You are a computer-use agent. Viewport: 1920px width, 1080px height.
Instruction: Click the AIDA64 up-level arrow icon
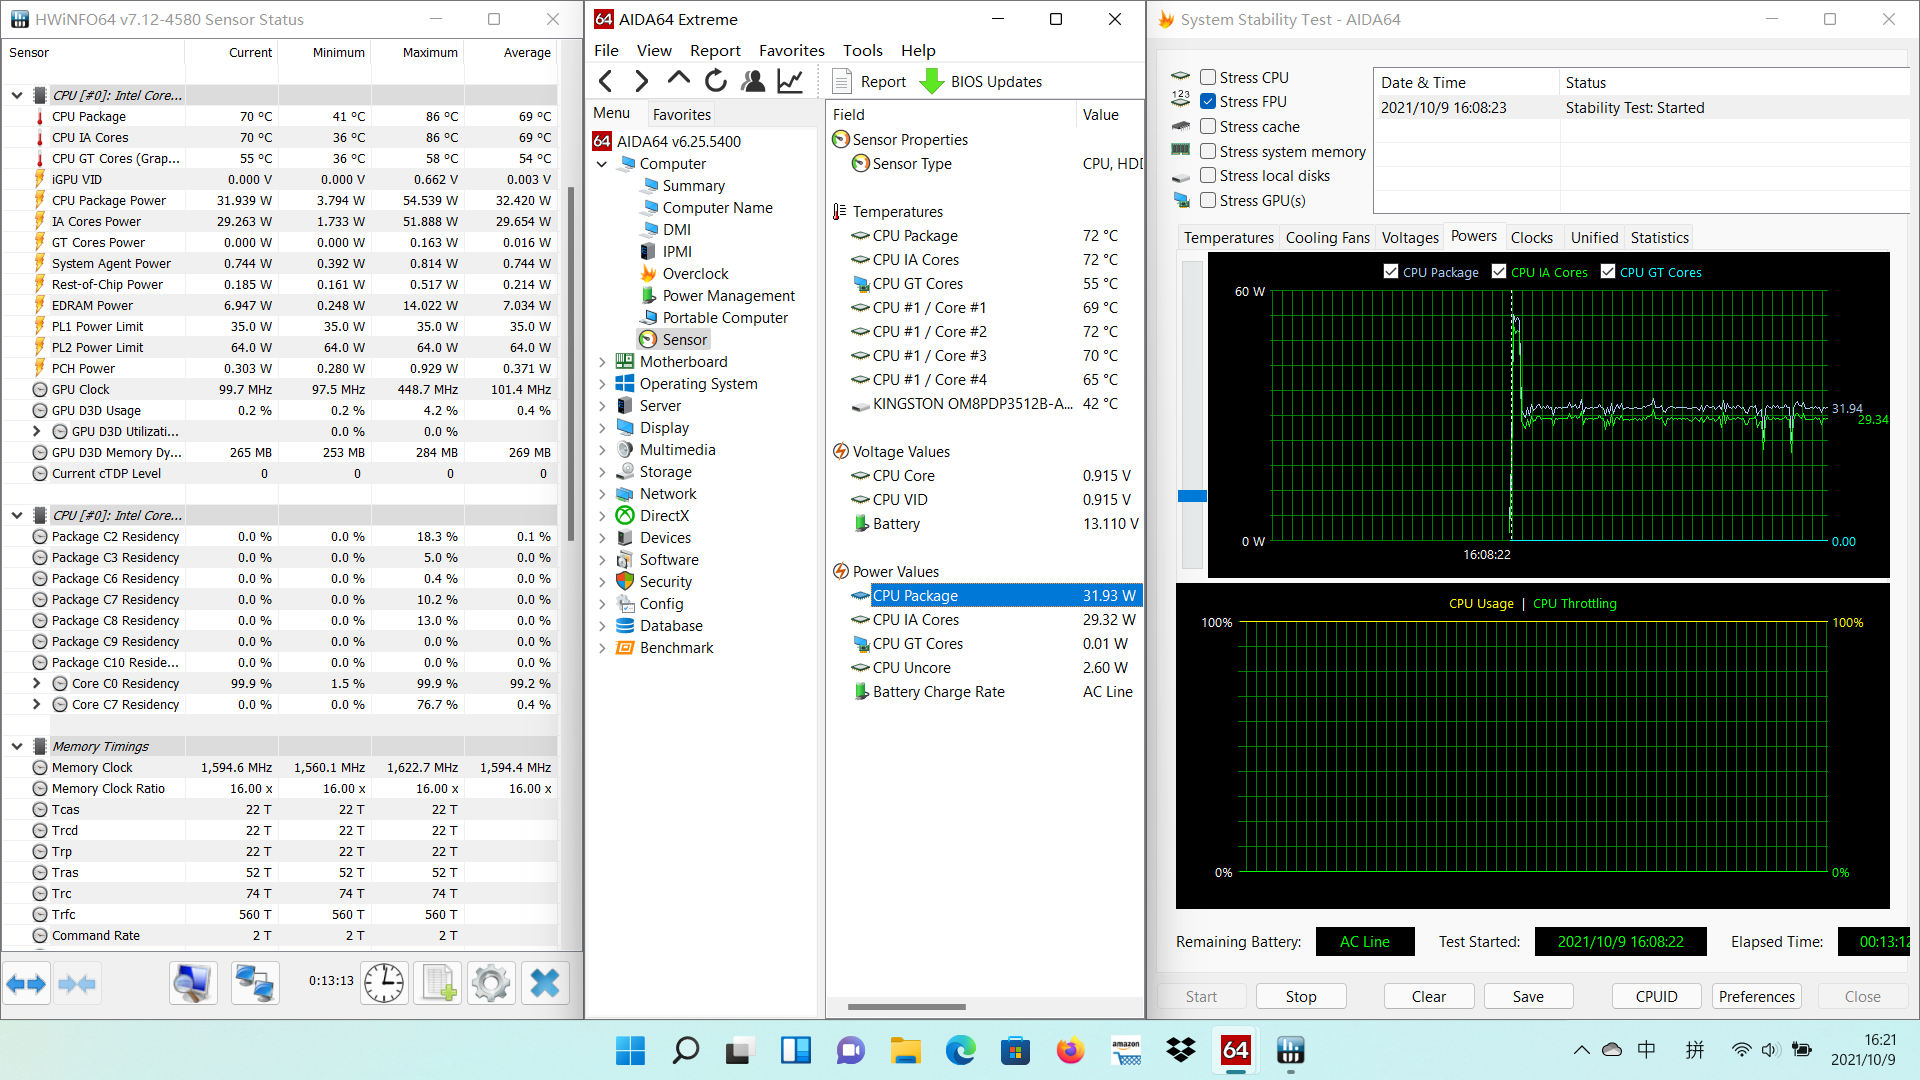point(678,79)
